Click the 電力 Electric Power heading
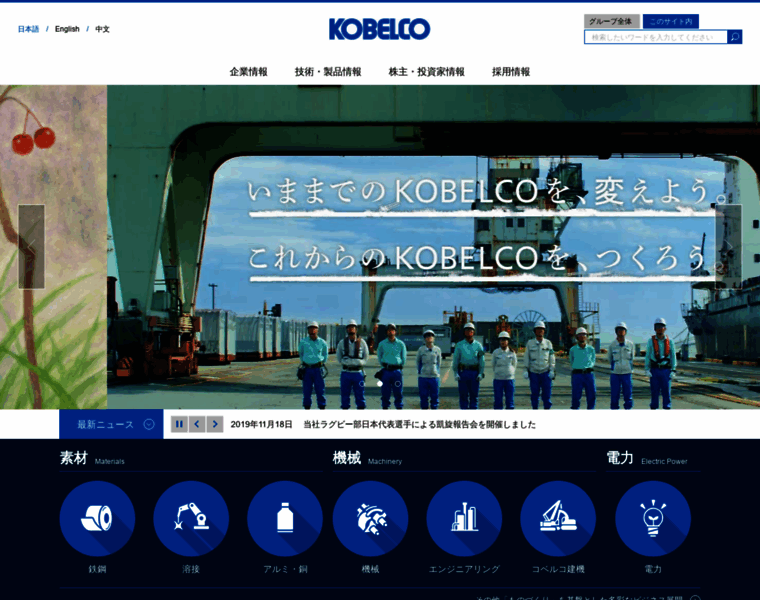This screenshot has width=760, height=600. click(x=647, y=458)
